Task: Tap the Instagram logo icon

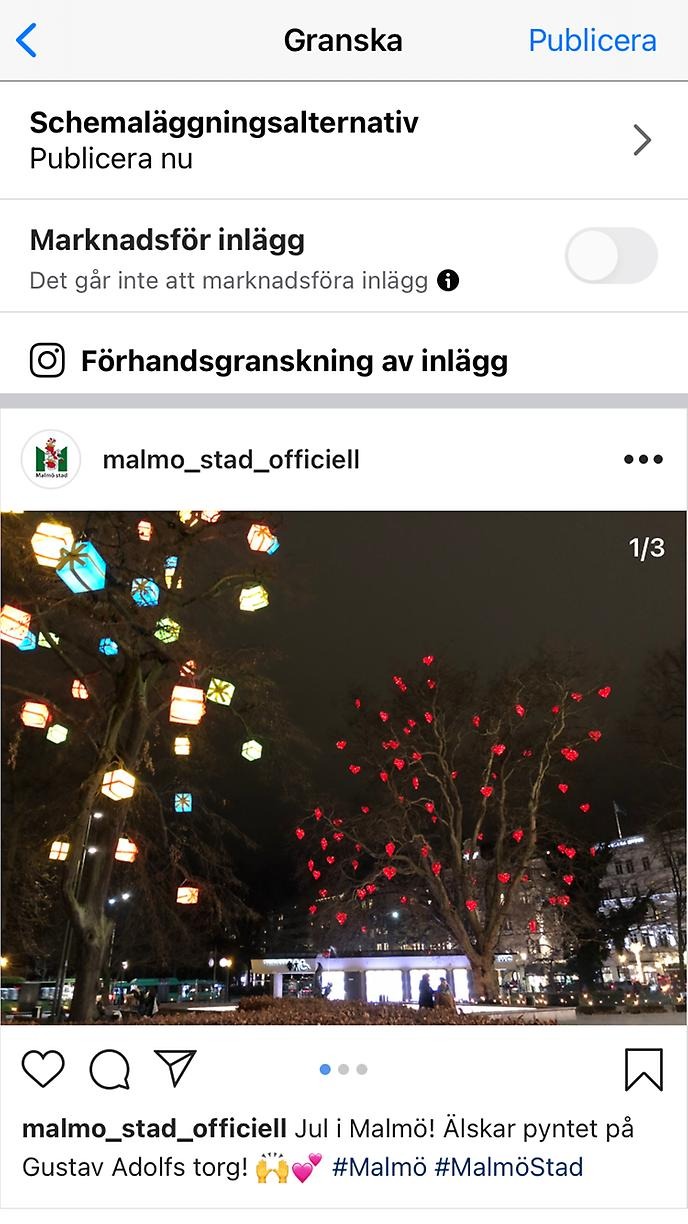Action: [x=47, y=360]
